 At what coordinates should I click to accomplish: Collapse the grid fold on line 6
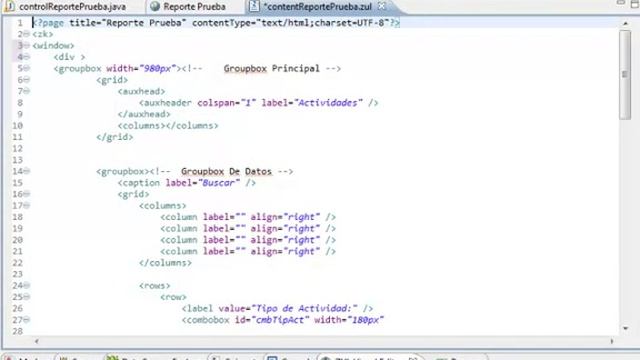27,80
